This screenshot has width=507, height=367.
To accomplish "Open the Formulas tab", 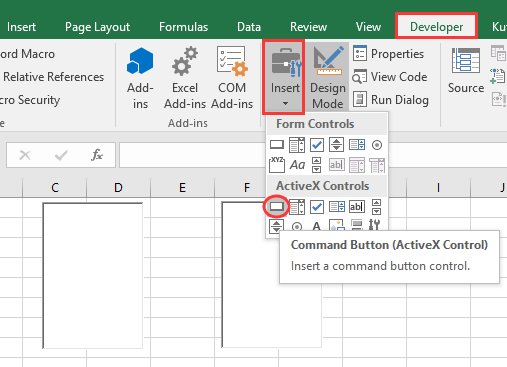I will (183, 27).
